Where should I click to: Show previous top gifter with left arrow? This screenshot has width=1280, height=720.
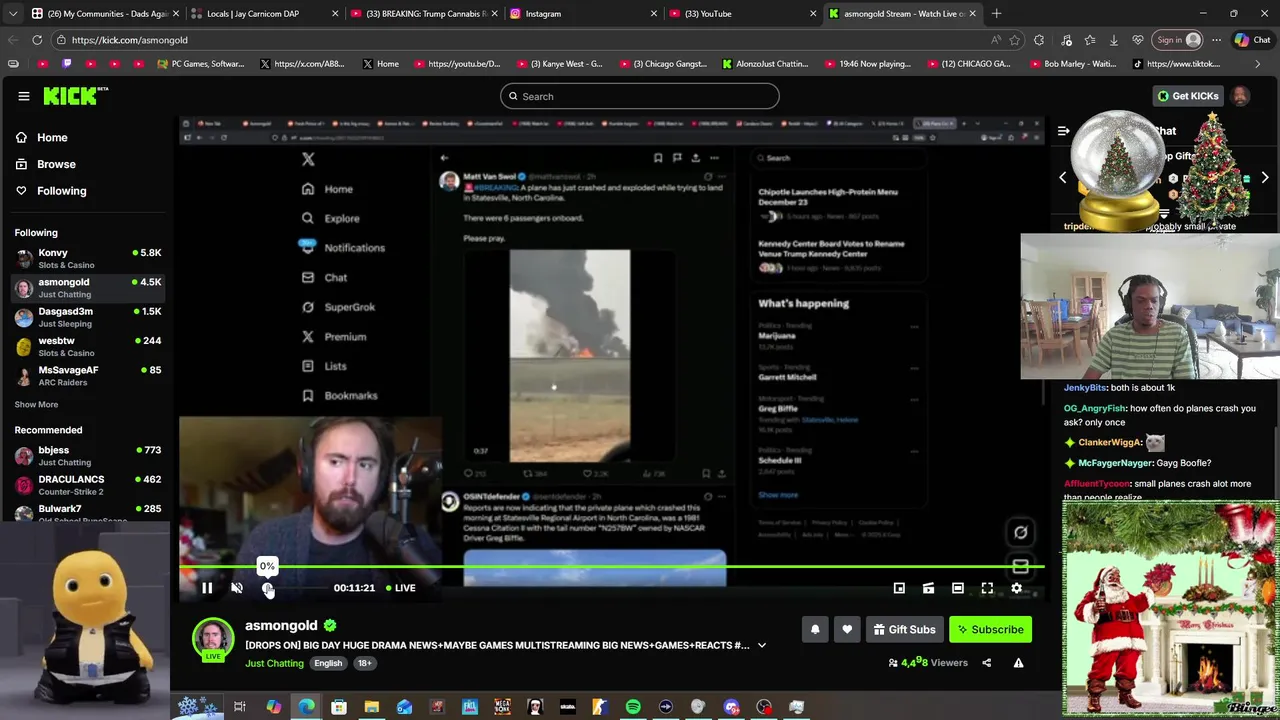click(x=1063, y=178)
